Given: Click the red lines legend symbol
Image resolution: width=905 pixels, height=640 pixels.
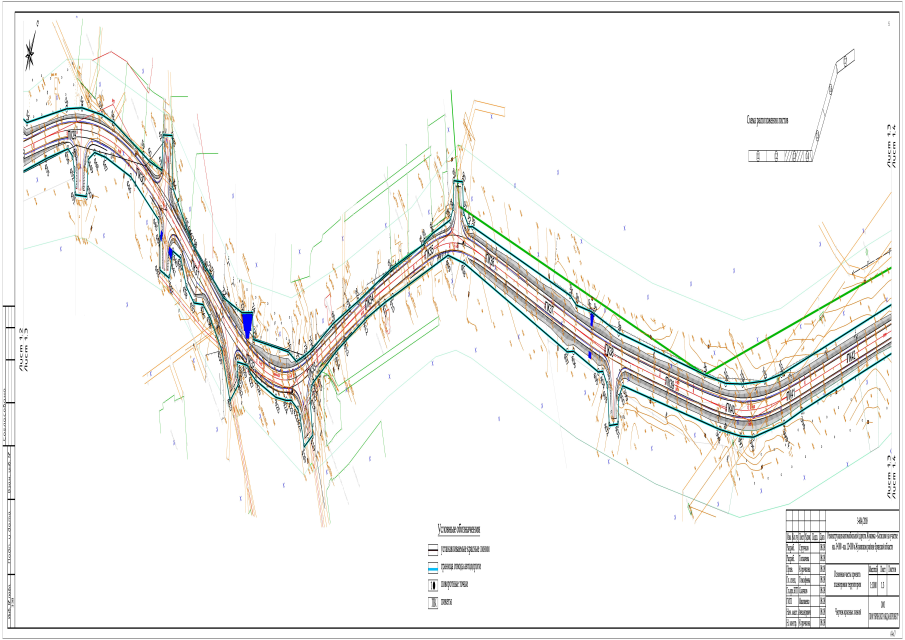Looking at the screenshot, I should click(x=432, y=549).
